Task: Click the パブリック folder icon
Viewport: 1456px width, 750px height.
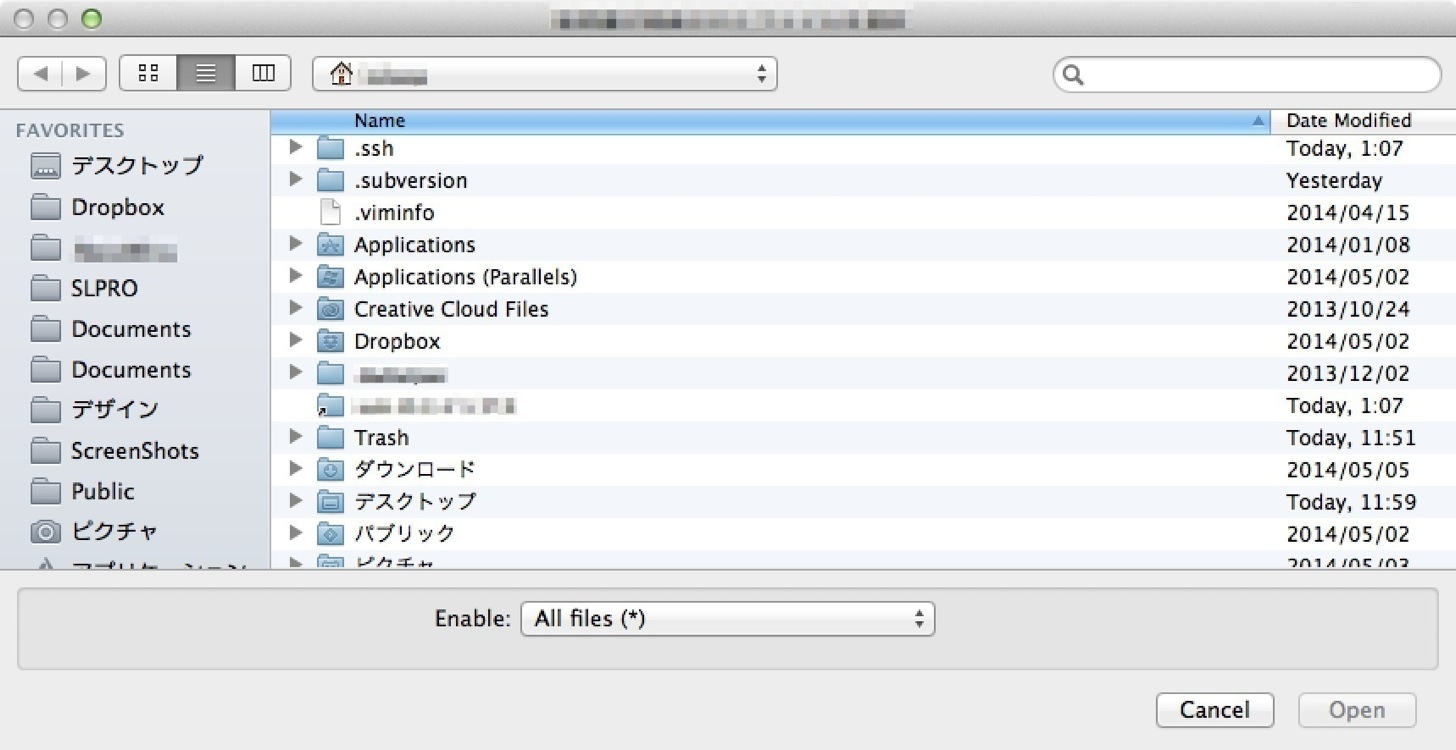Action: (x=330, y=534)
